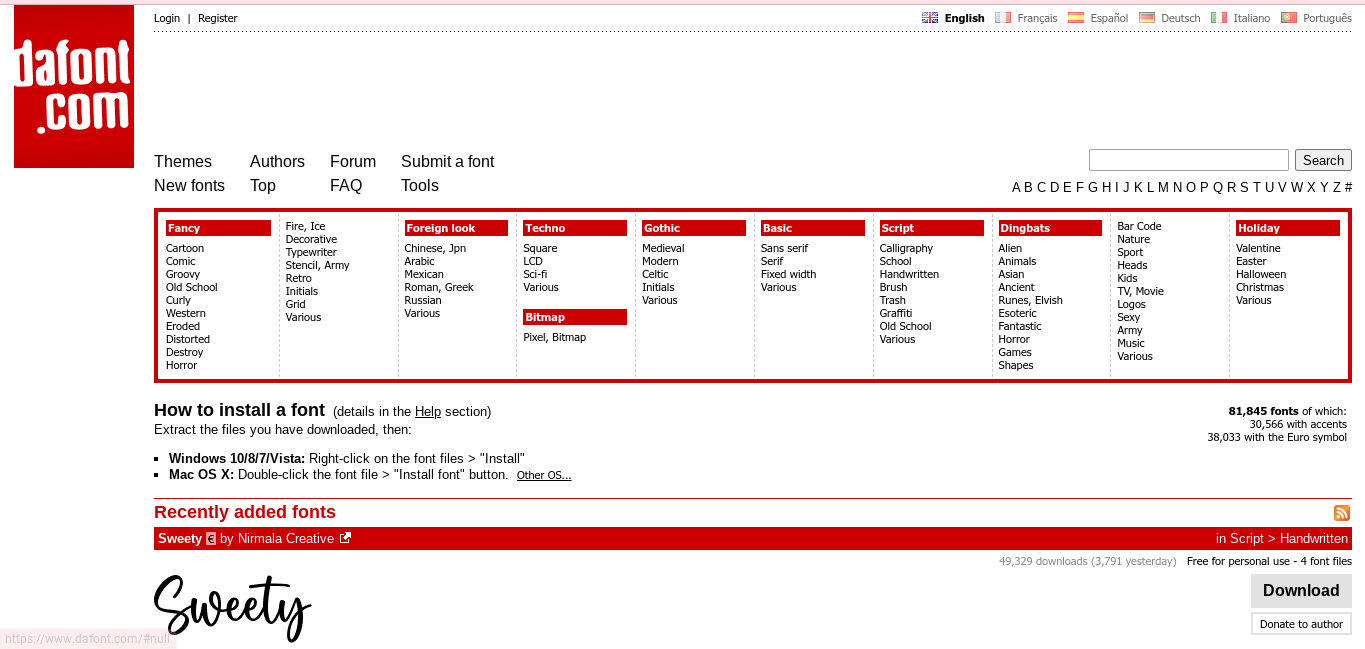
Task: Open the Bitmap category header
Action: tap(575, 317)
